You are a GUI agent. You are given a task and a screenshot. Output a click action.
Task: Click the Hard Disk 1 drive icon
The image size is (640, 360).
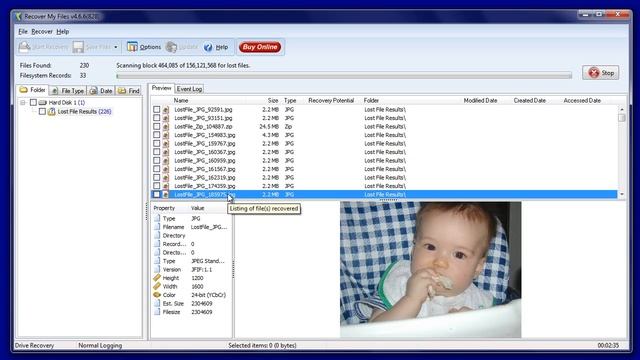[x=42, y=102]
